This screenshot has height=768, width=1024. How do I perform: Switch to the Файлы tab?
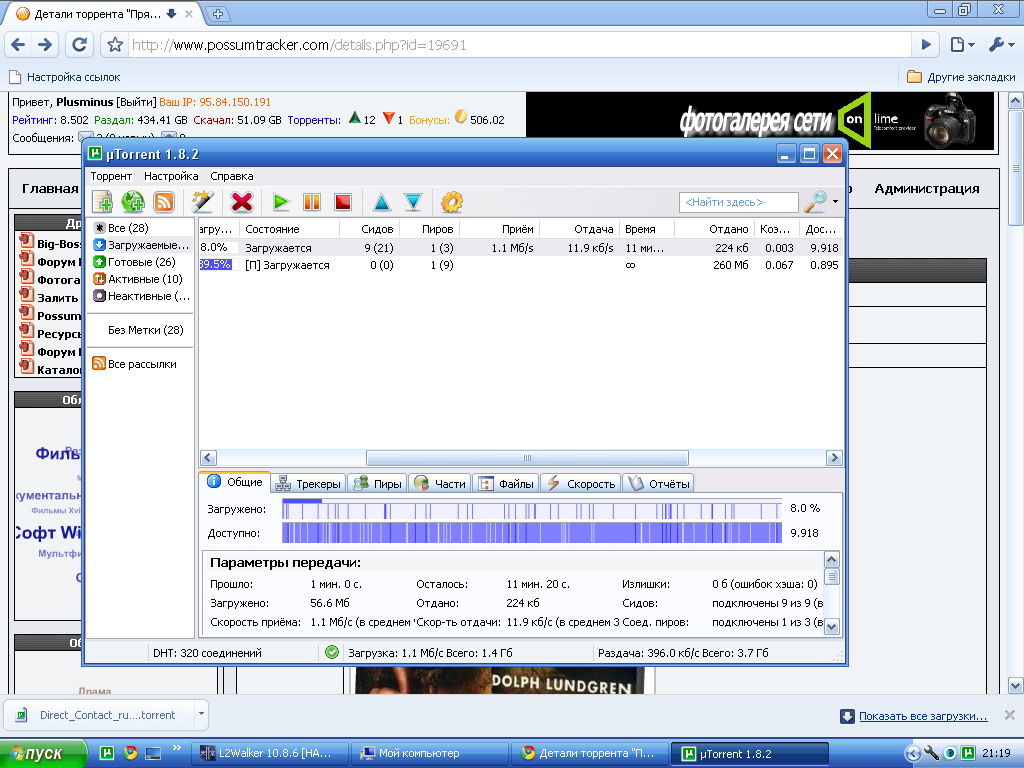[x=506, y=484]
